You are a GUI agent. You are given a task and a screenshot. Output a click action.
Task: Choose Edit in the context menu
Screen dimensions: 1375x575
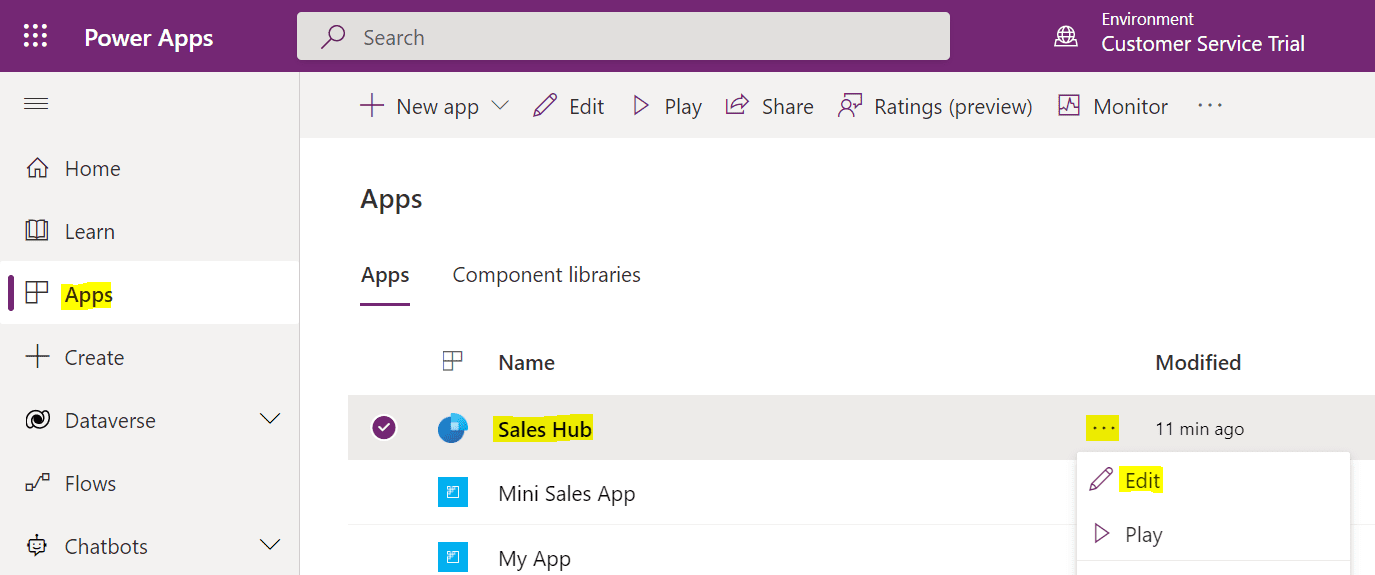click(x=1213, y=480)
